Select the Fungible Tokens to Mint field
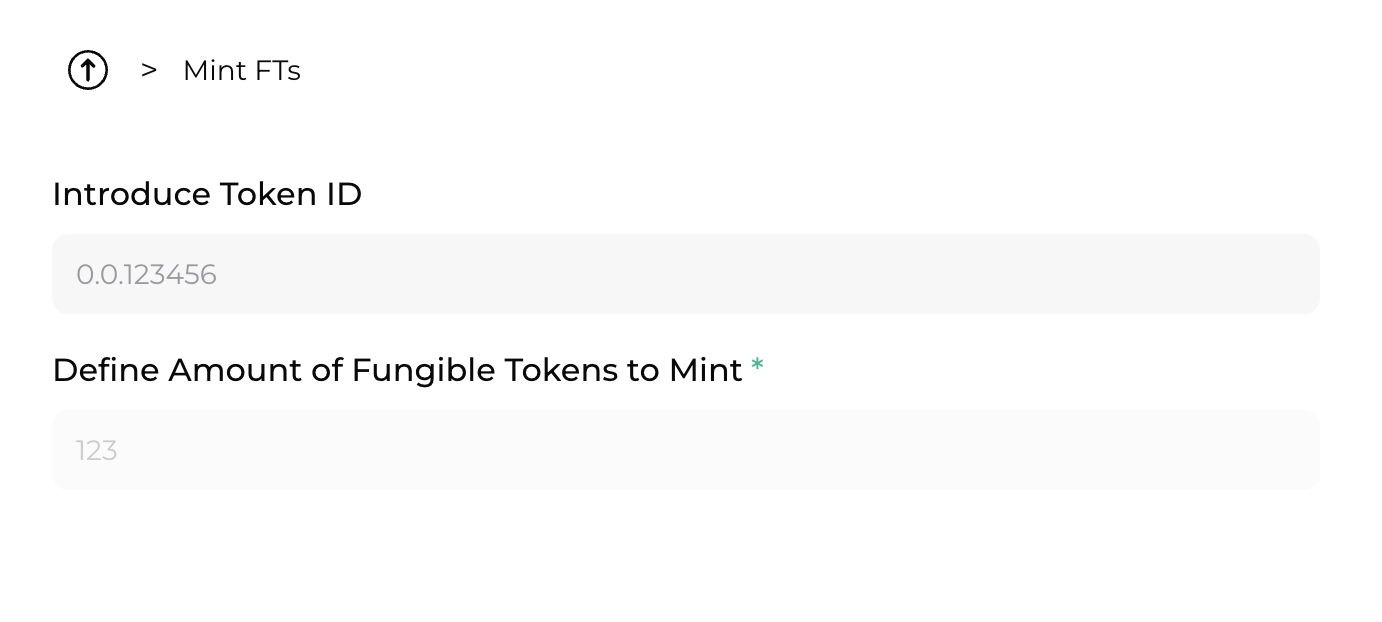Image resolution: width=1382 pixels, height=622 pixels. 685,450
